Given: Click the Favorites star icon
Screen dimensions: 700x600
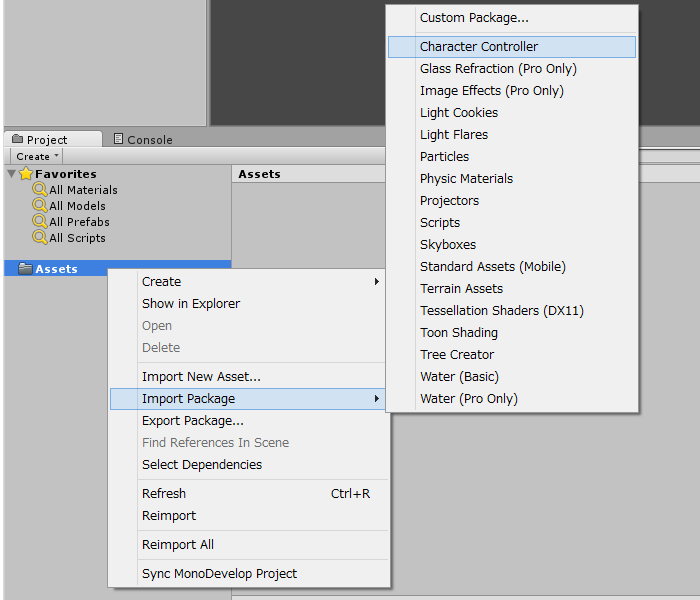Looking at the screenshot, I should pyautogui.click(x=26, y=174).
